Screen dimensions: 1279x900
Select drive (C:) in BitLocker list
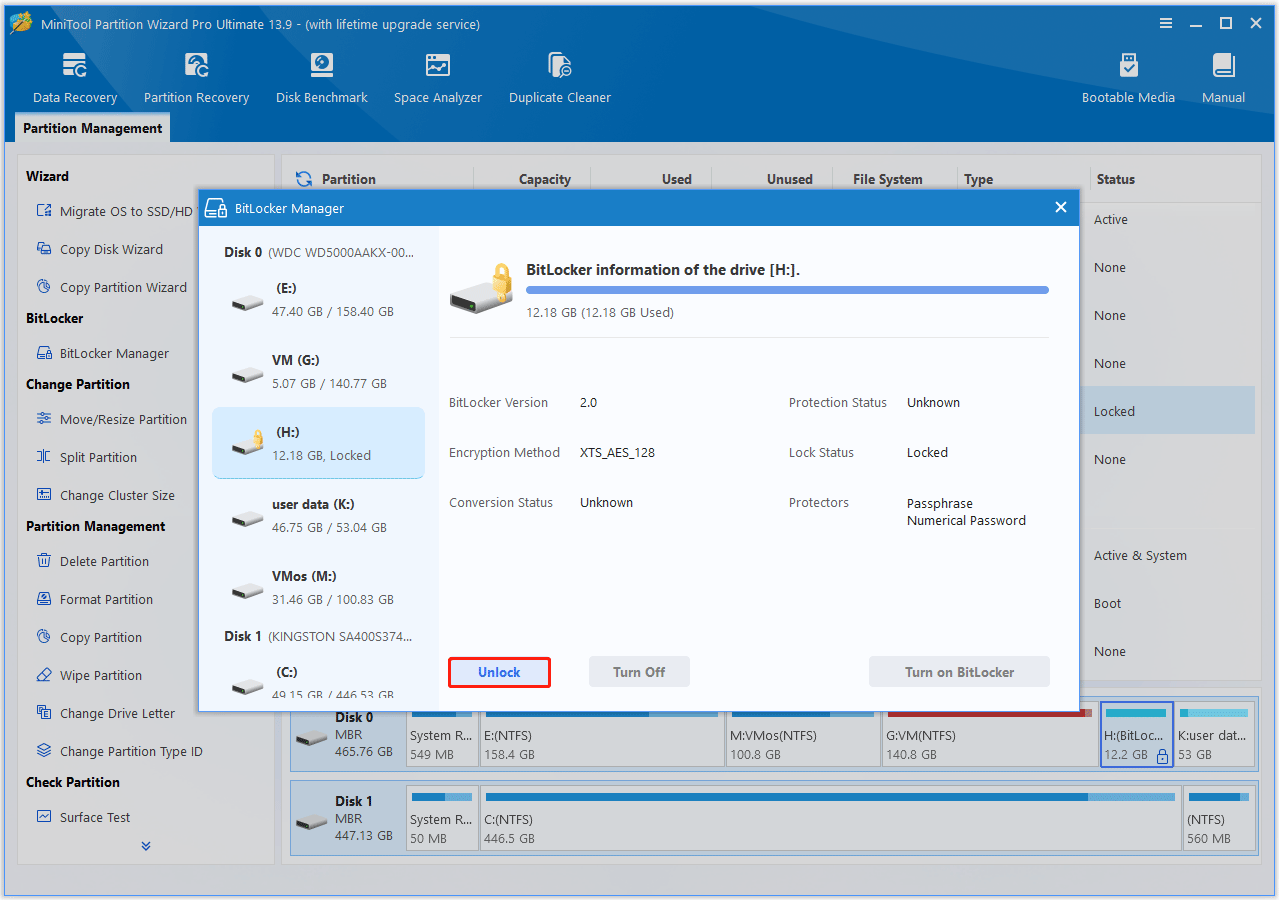click(x=318, y=680)
